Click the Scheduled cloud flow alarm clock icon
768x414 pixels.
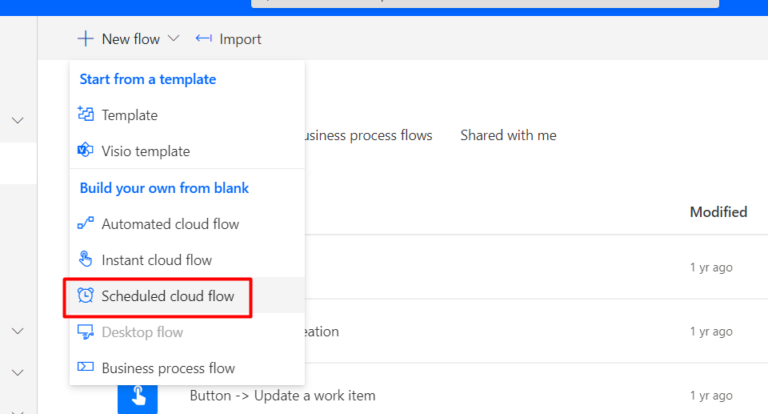(x=85, y=295)
